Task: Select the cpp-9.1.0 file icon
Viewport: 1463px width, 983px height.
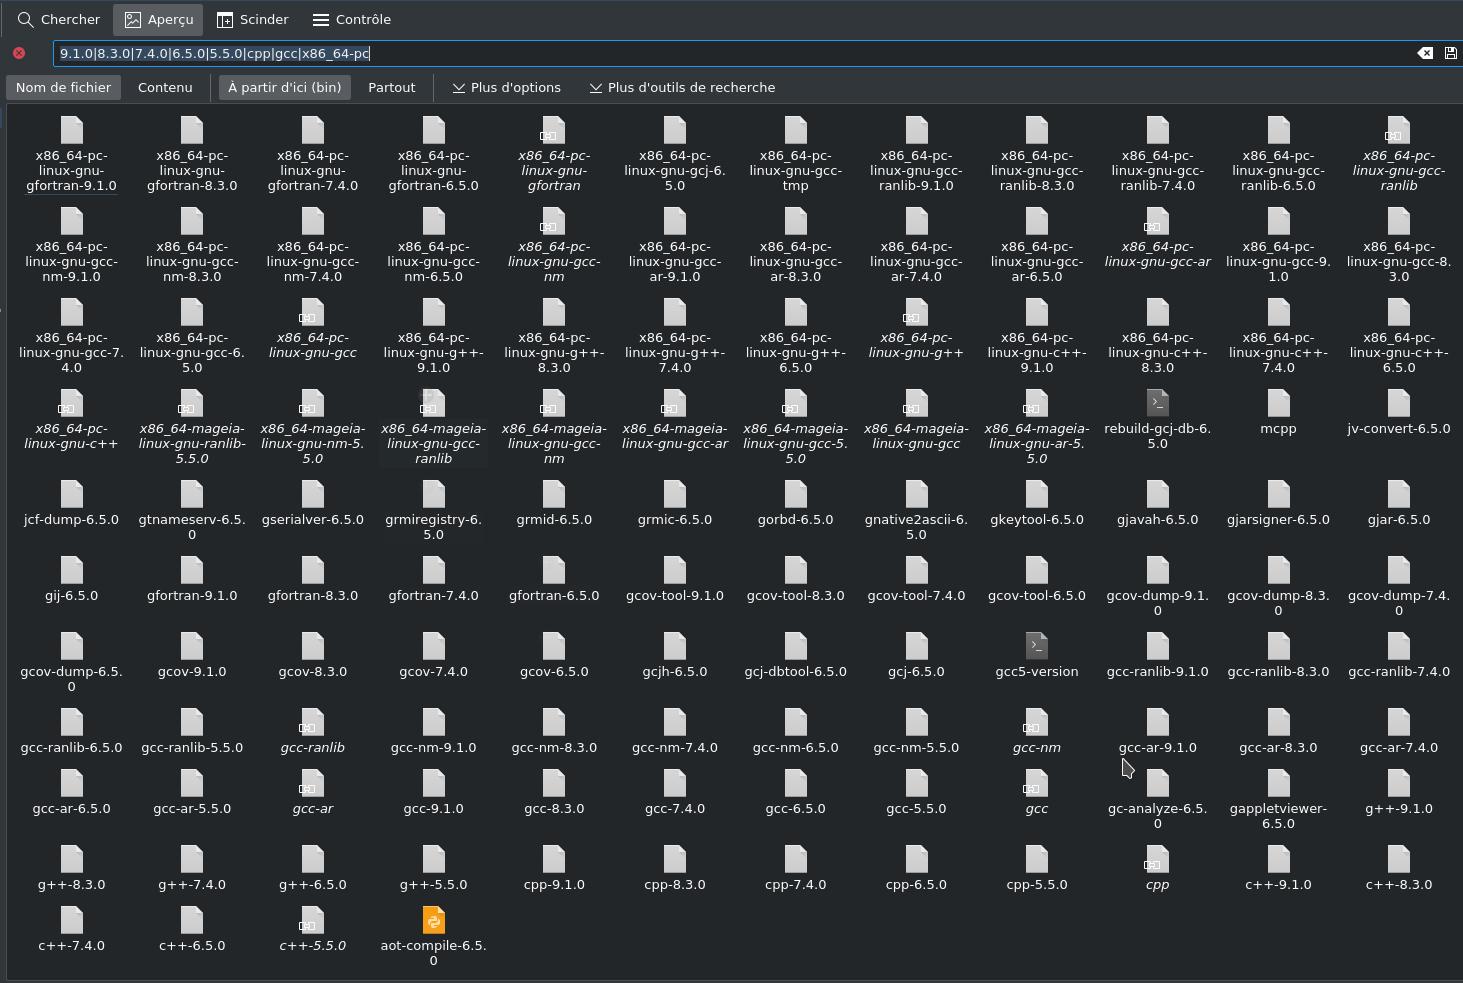Action: click(554, 859)
